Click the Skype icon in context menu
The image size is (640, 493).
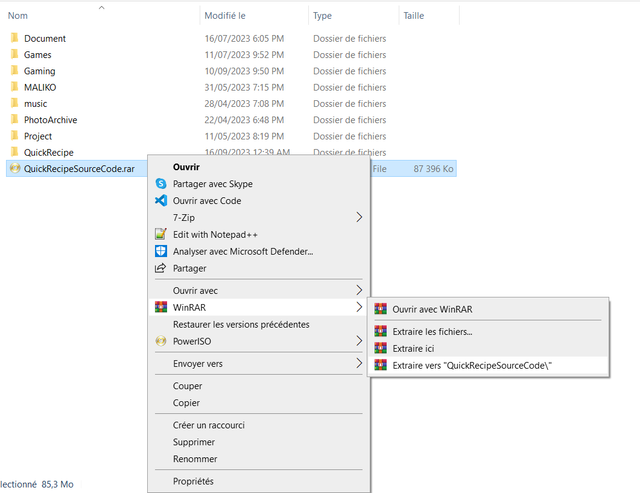click(161, 184)
